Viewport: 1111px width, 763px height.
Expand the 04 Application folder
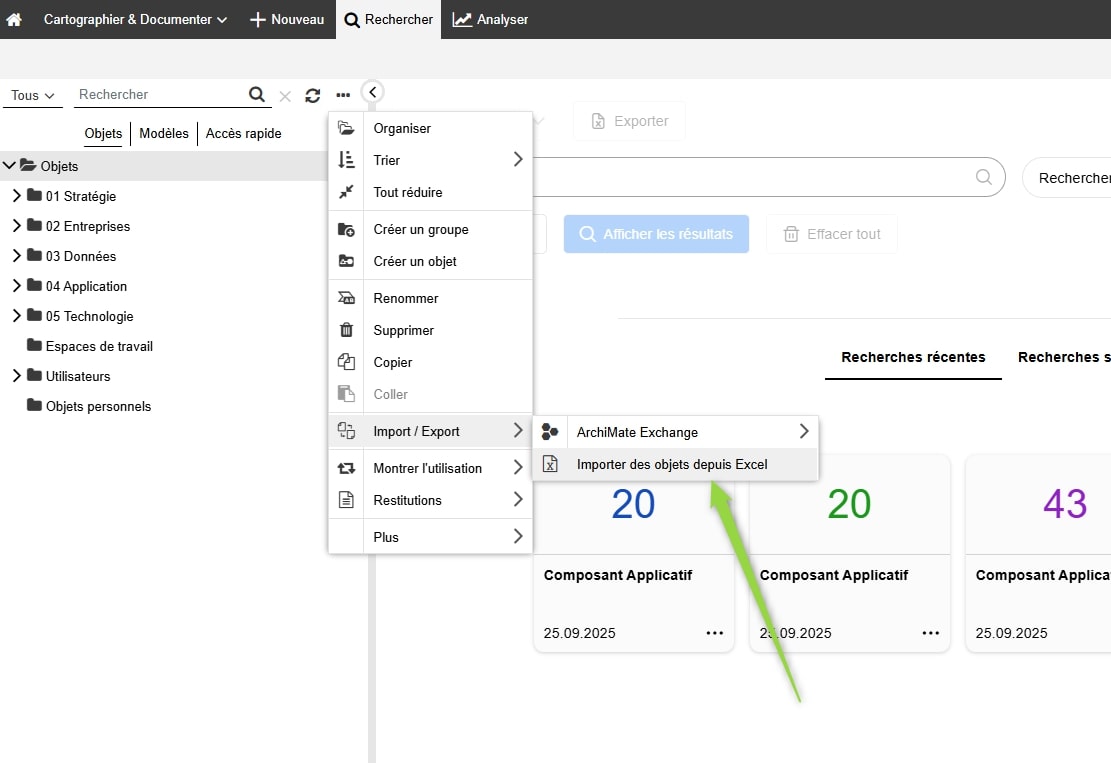coord(16,286)
